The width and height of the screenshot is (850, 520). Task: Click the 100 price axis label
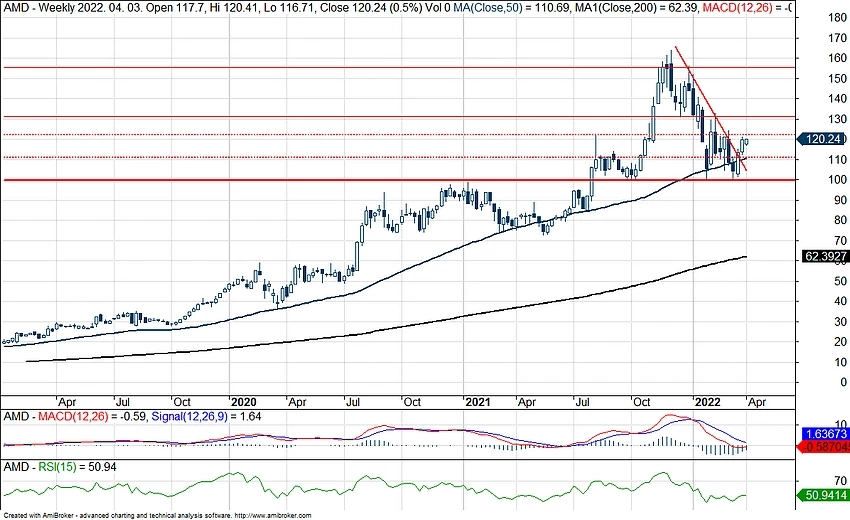(x=837, y=179)
